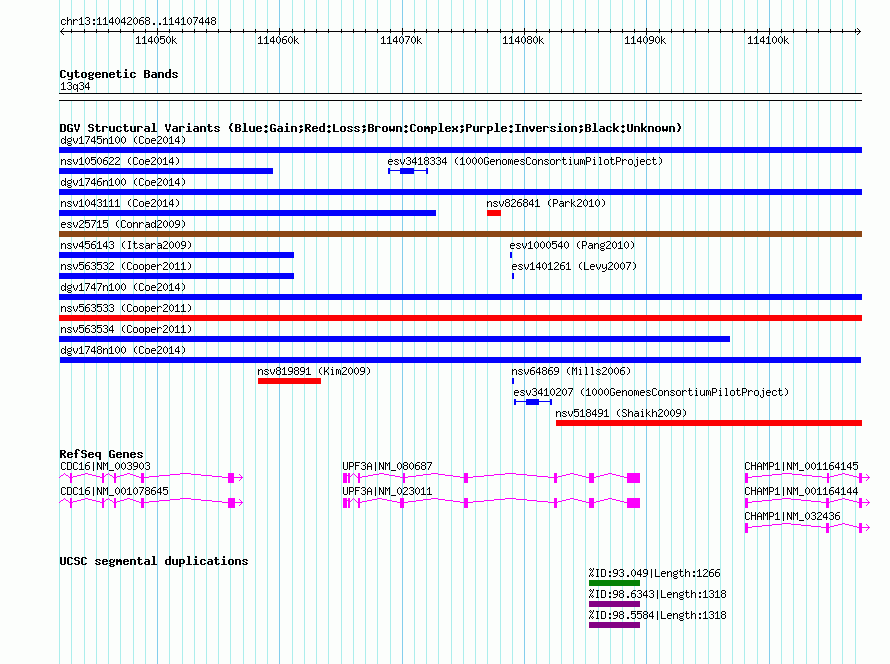Click the dgv1747n100 (Coe2014) gain bar
890x664 pixels.
(460, 297)
